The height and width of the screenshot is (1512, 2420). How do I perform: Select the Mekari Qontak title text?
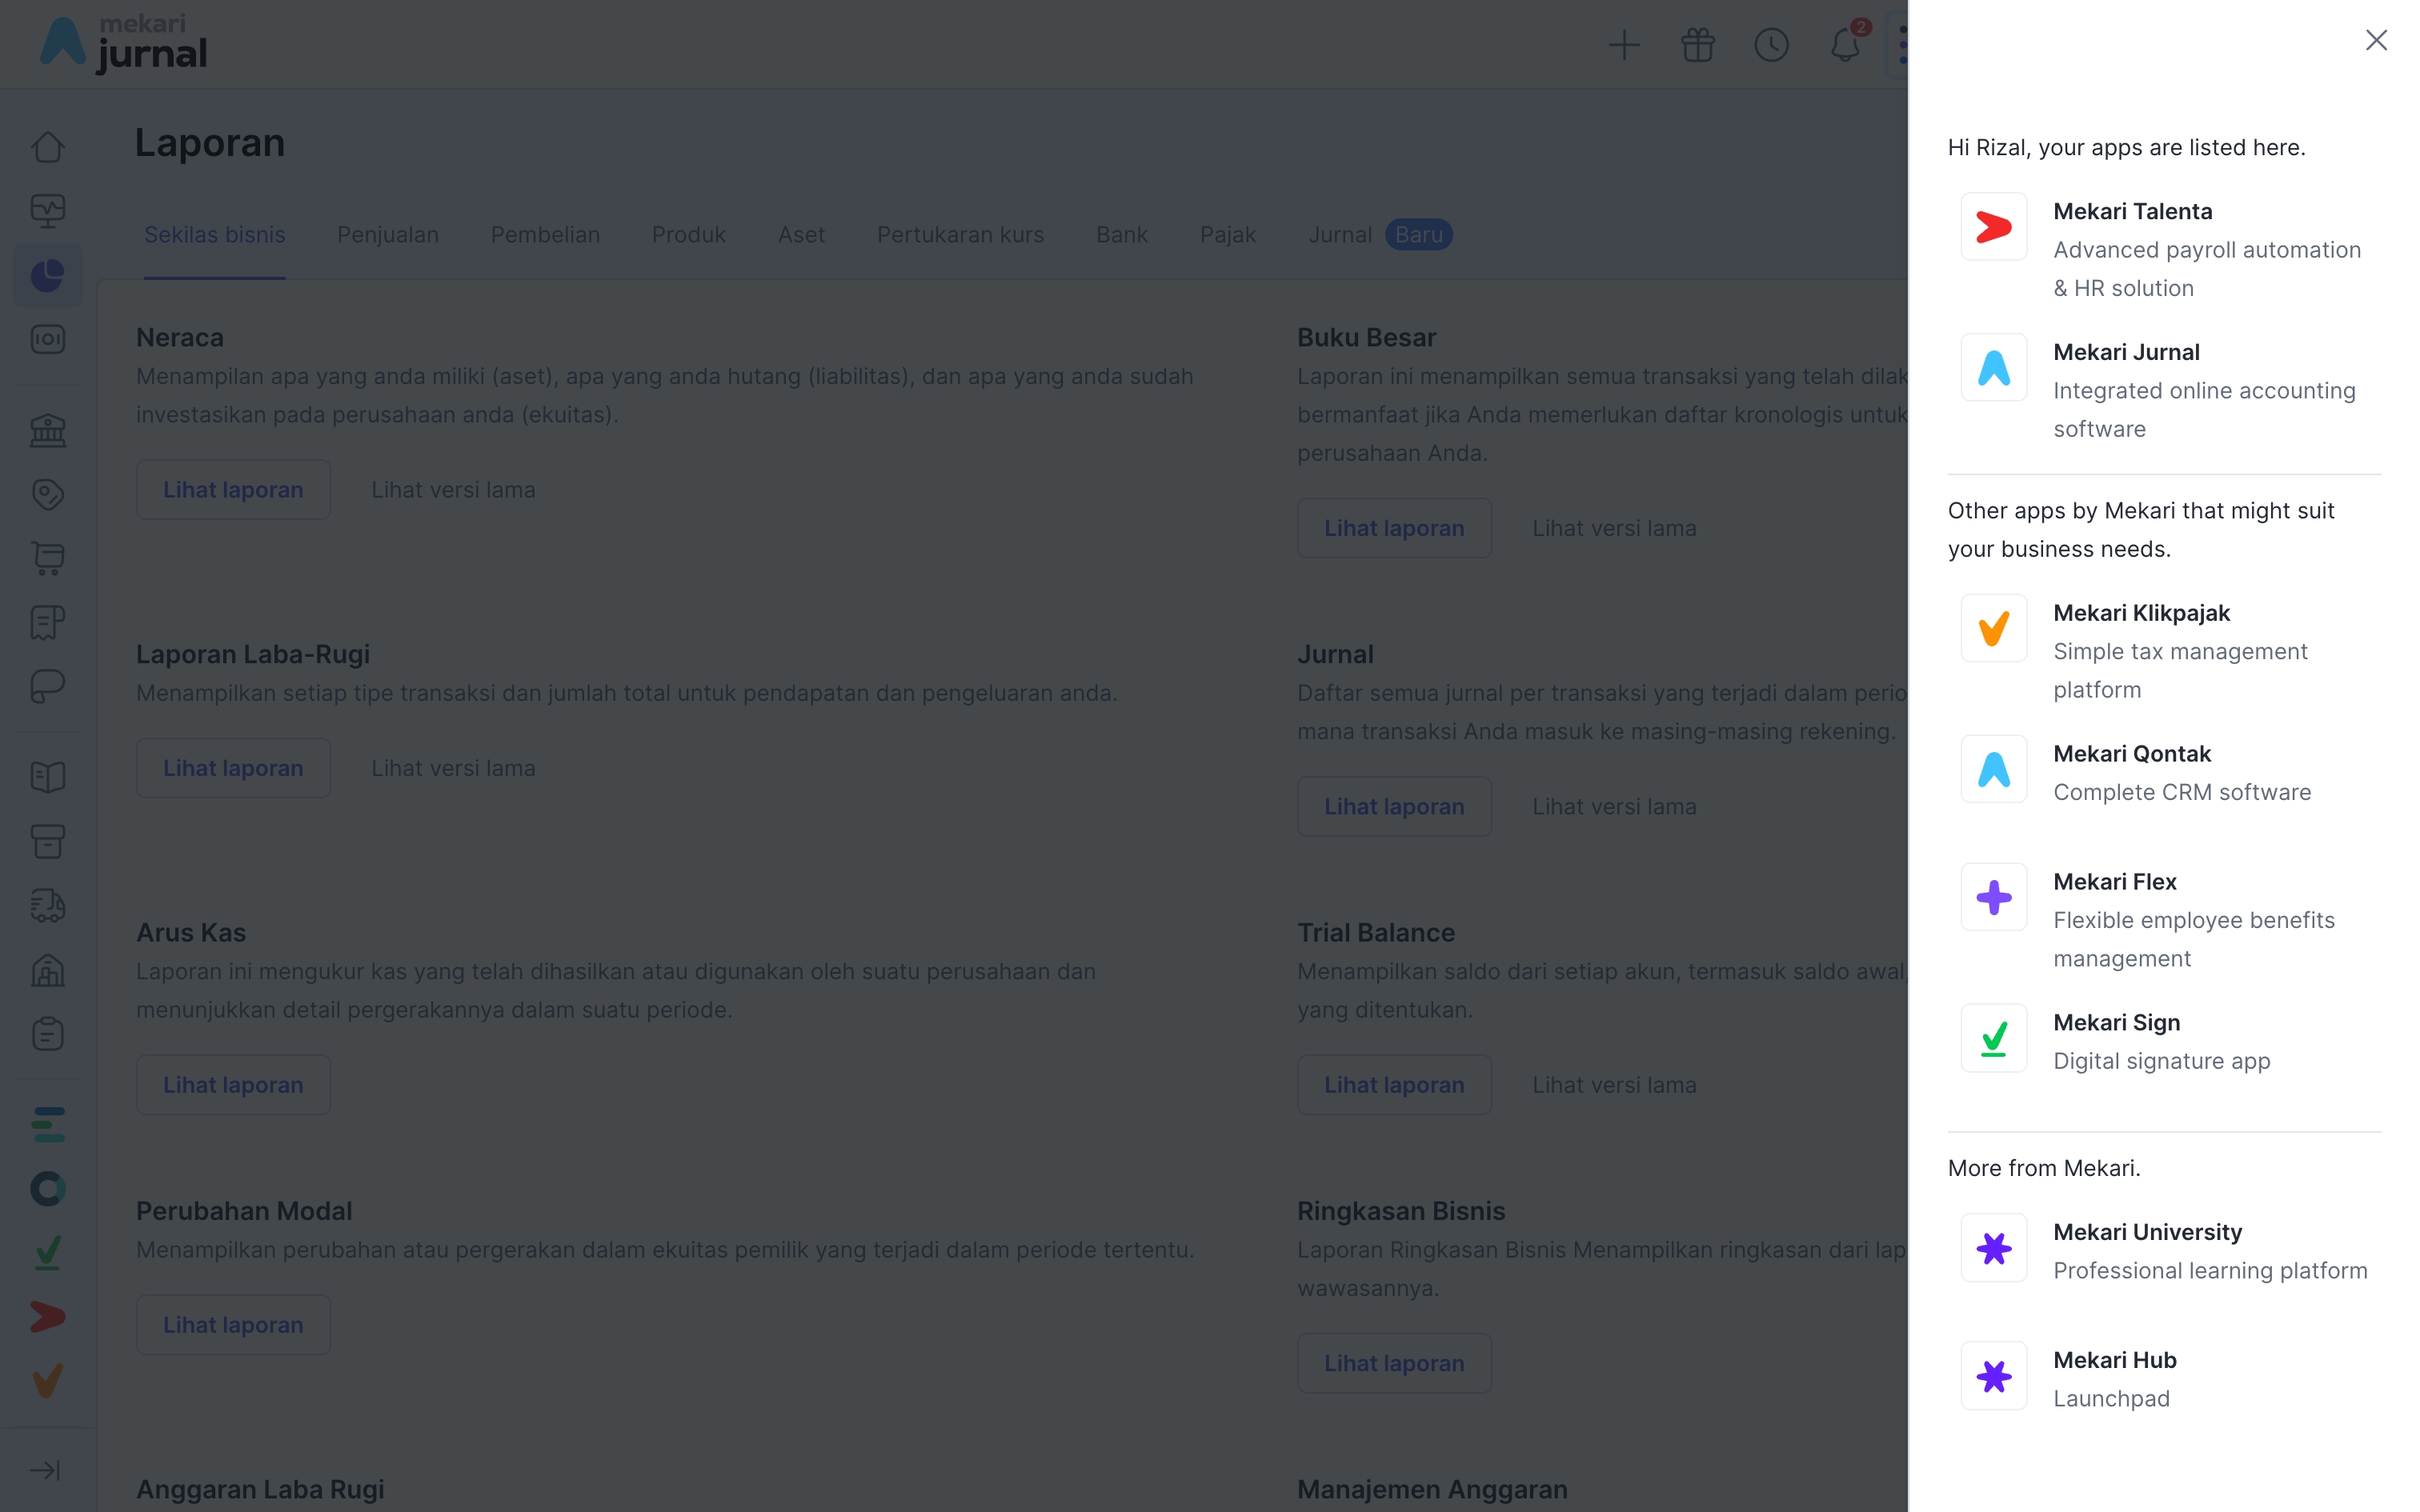tap(2132, 754)
